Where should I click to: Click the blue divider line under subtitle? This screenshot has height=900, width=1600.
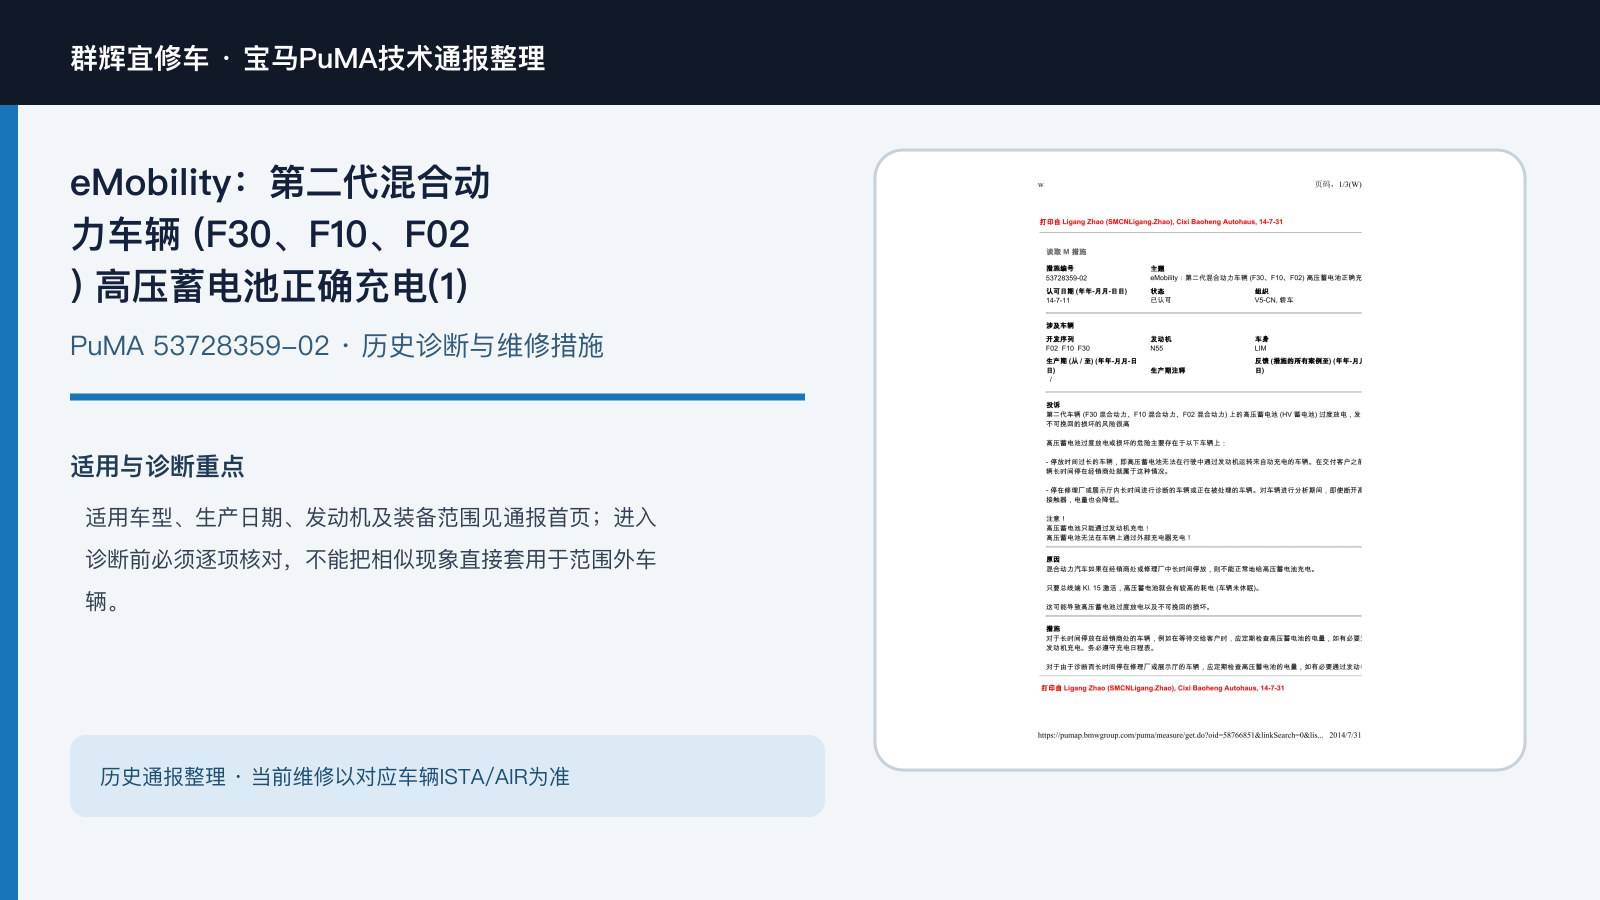437,397
